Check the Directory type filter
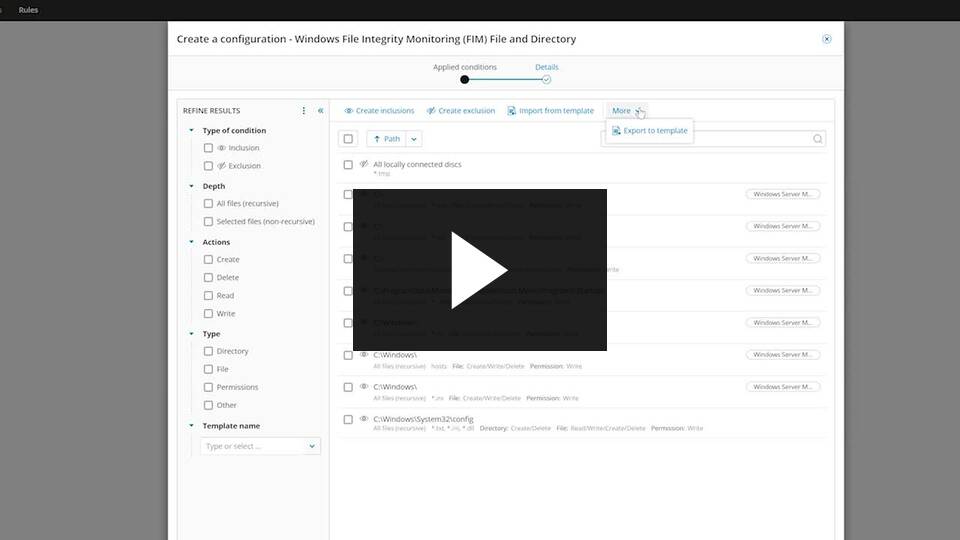Viewport: 960px width, 540px height. tap(208, 351)
